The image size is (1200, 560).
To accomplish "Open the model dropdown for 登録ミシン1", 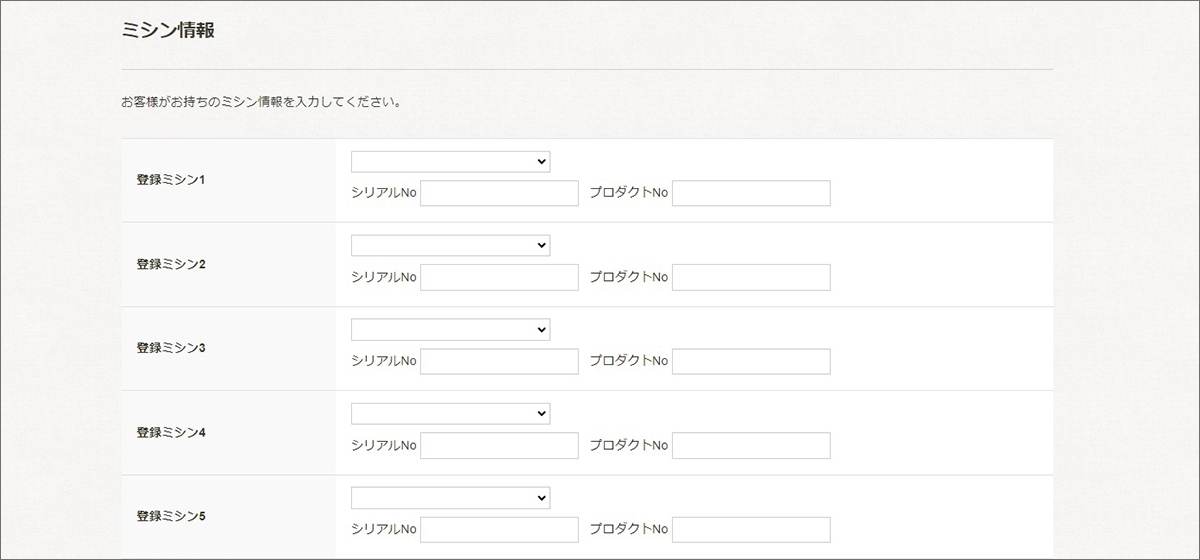I will pos(450,162).
